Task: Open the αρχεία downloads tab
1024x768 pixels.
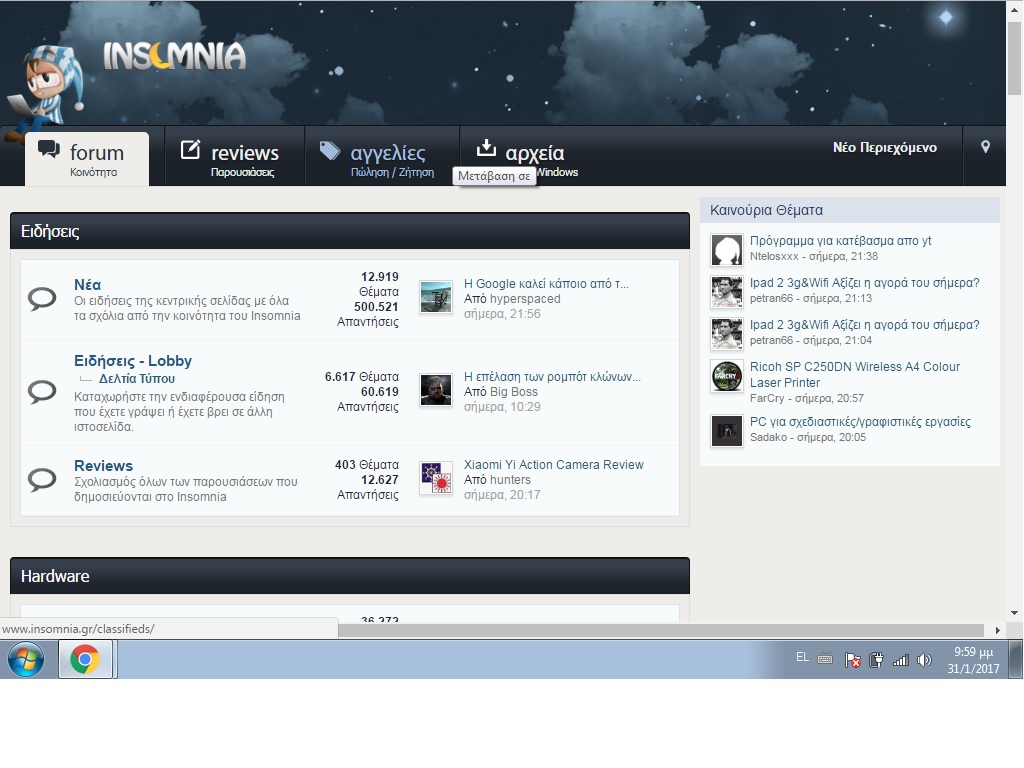Action: click(520, 153)
